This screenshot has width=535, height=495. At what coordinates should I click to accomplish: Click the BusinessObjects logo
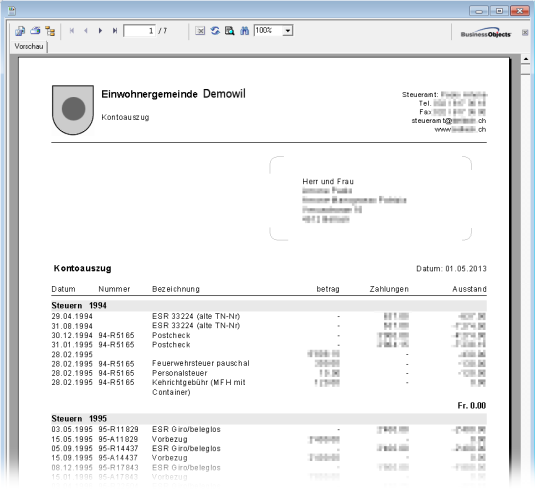[486, 33]
